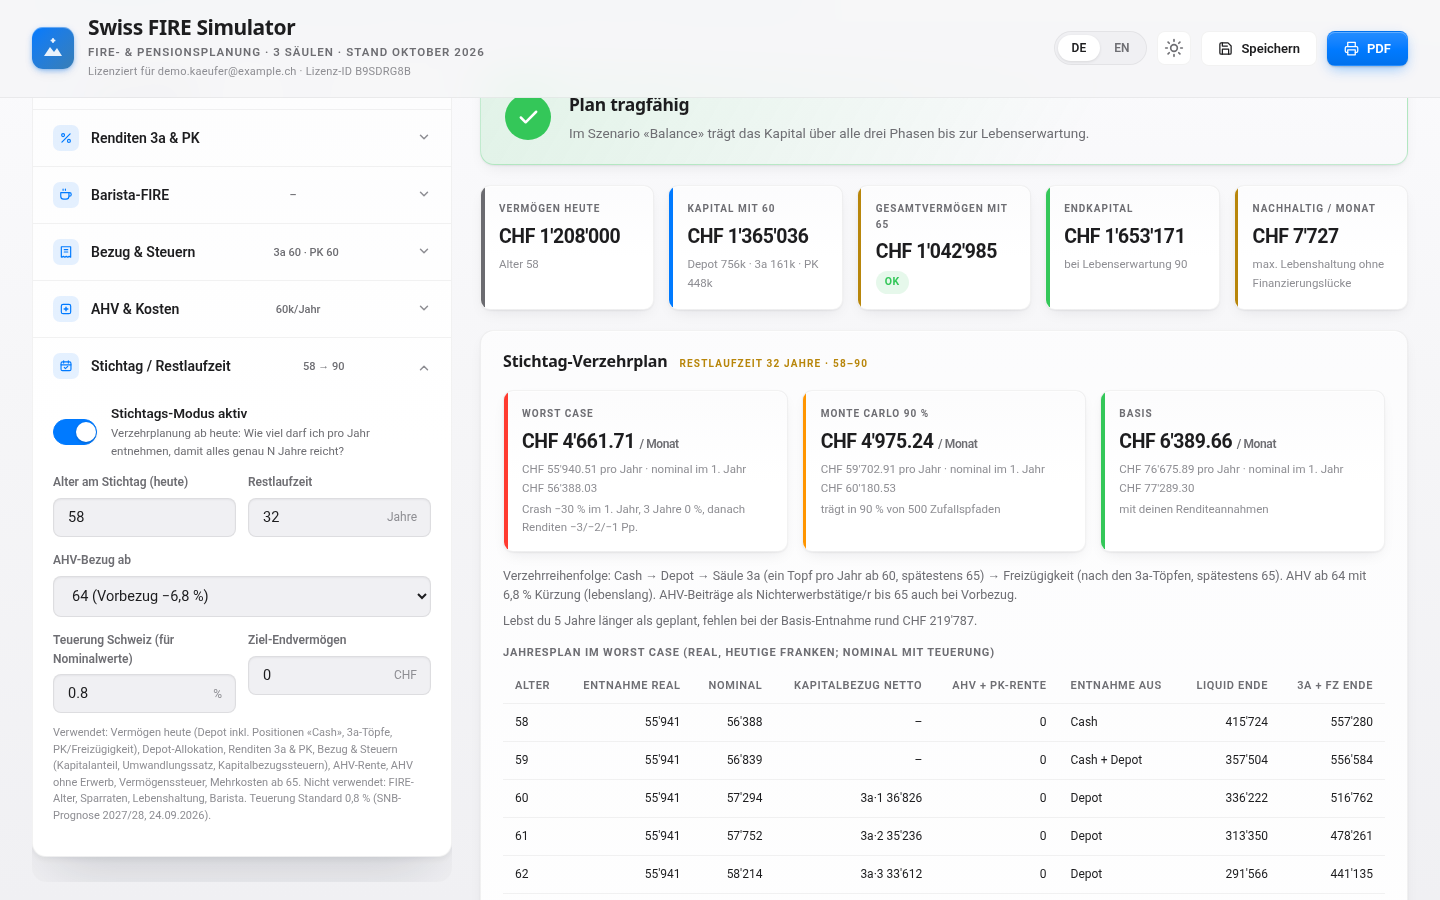Viewport: 1440px width, 900px height.
Task: Expand the Renditen 3a & PK panel
Action: click(x=242, y=138)
